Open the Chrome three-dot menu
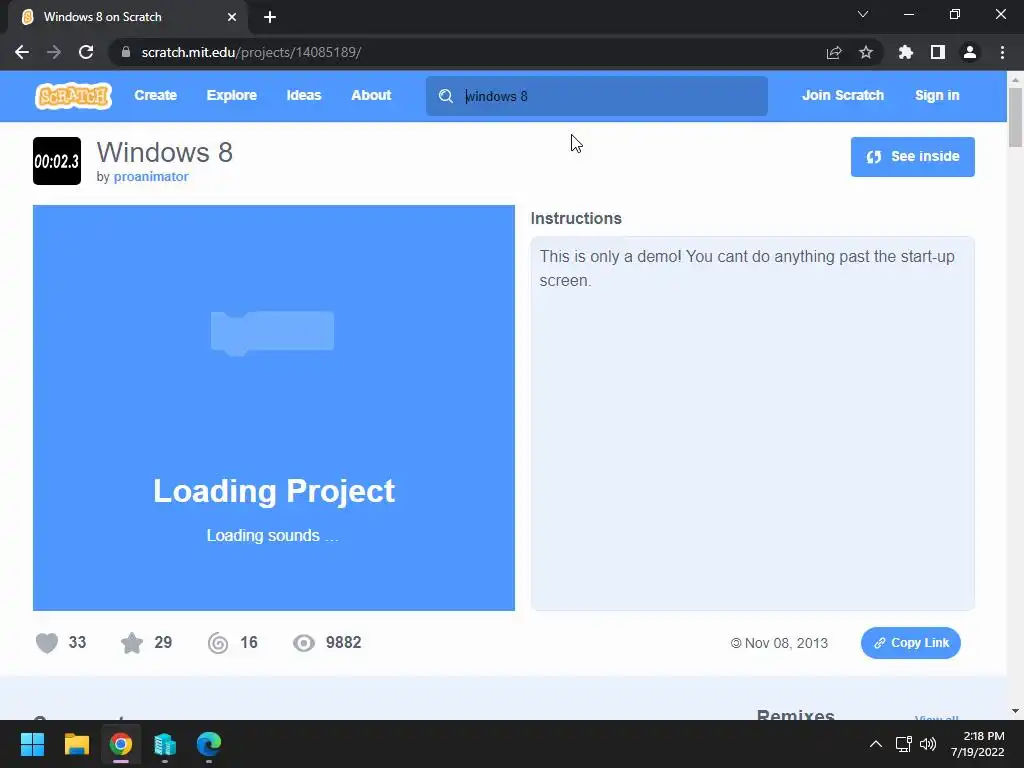The width and height of the screenshot is (1024, 768). tap(1002, 52)
